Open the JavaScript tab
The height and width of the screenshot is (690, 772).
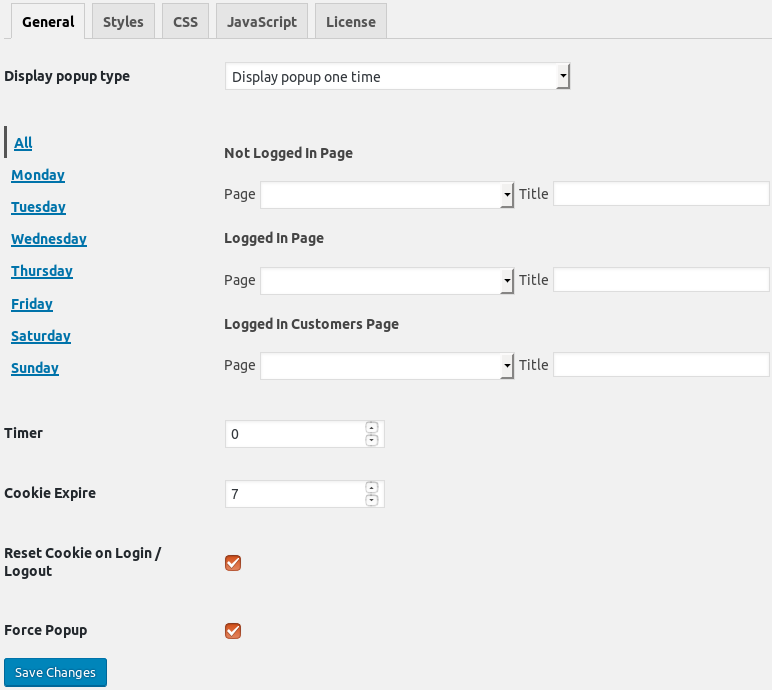(262, 22)
